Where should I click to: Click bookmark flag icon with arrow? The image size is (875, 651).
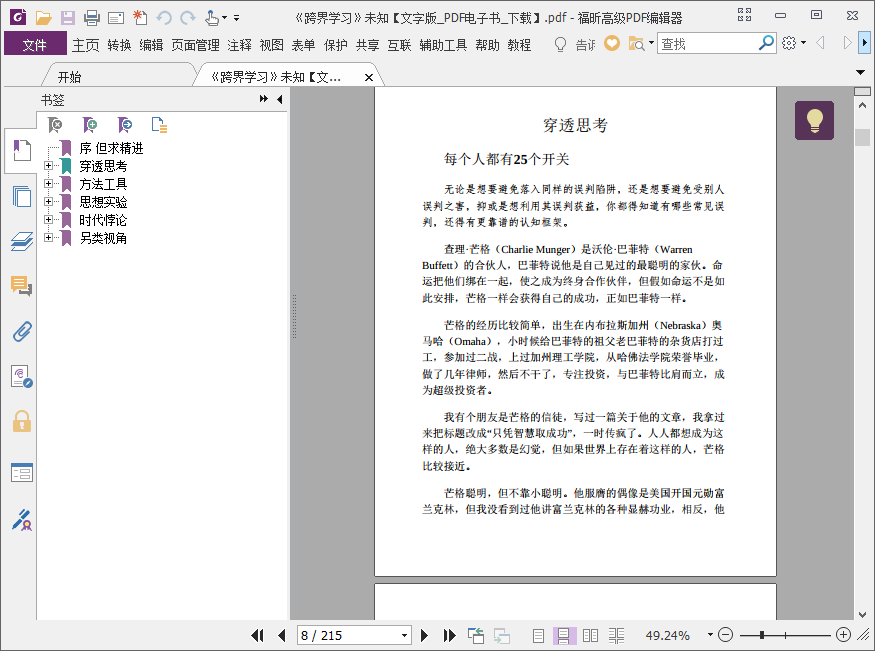tap(124, 125)
